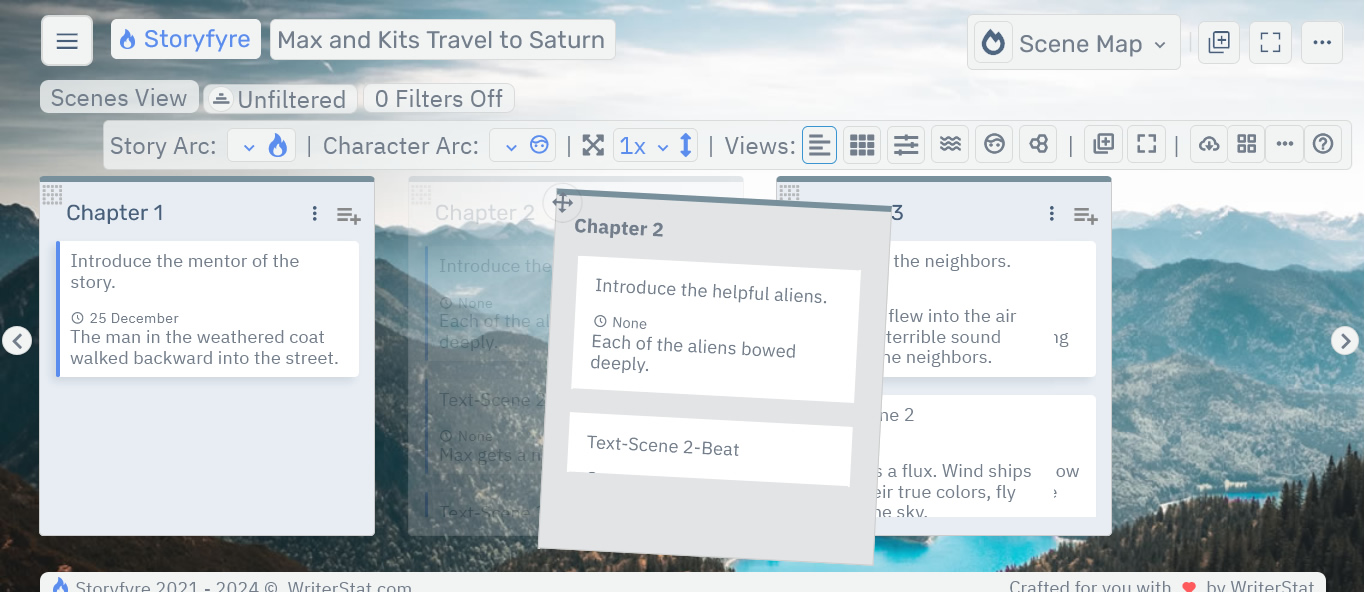The width and height of the screenshot is (1365, 592).
Task: Toggle the Unfiltered filter button
Action: 280,99
